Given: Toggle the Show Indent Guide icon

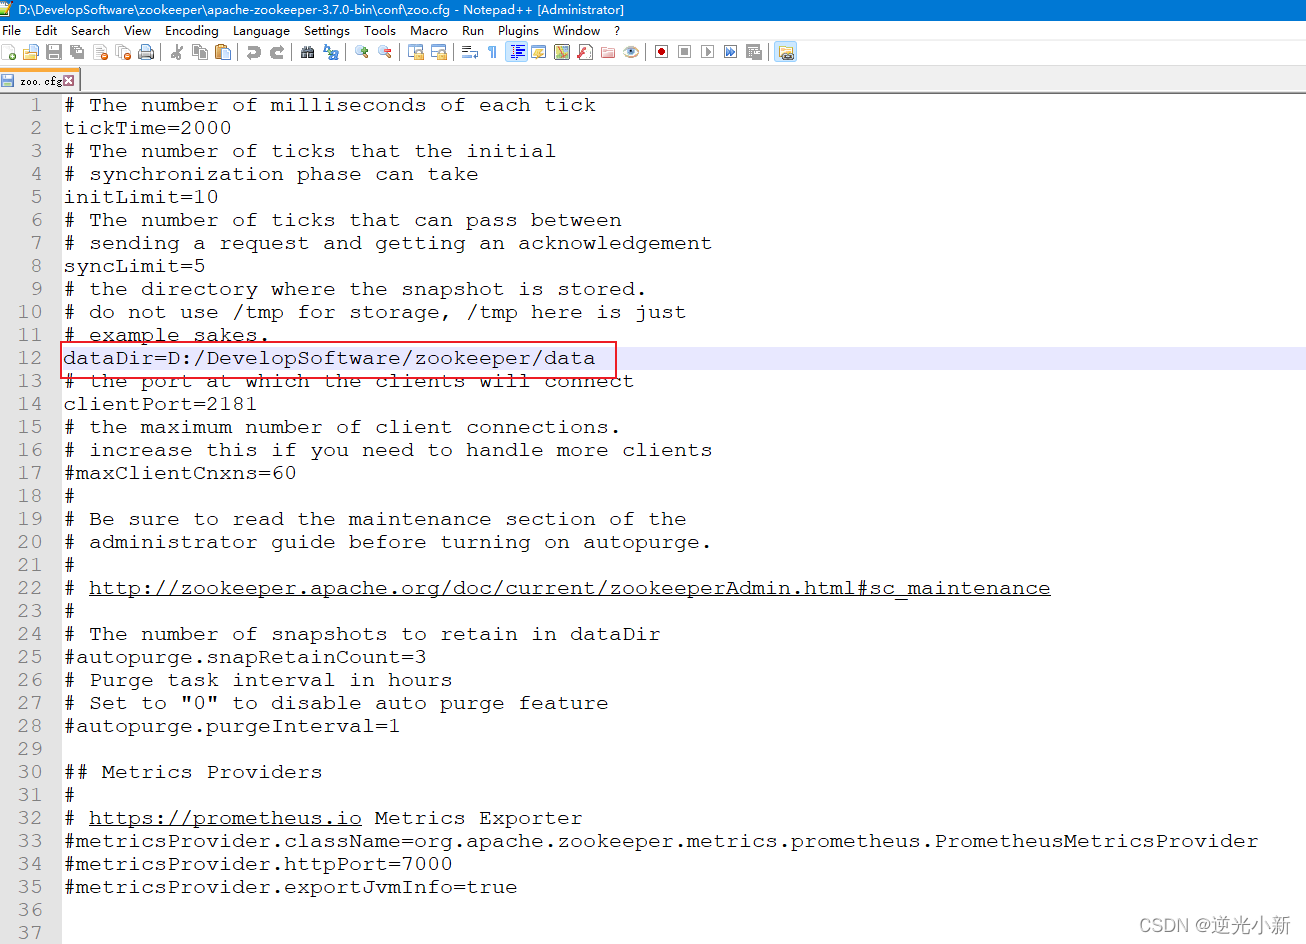Looking at the screenshot, I should [x=516, y=52].
